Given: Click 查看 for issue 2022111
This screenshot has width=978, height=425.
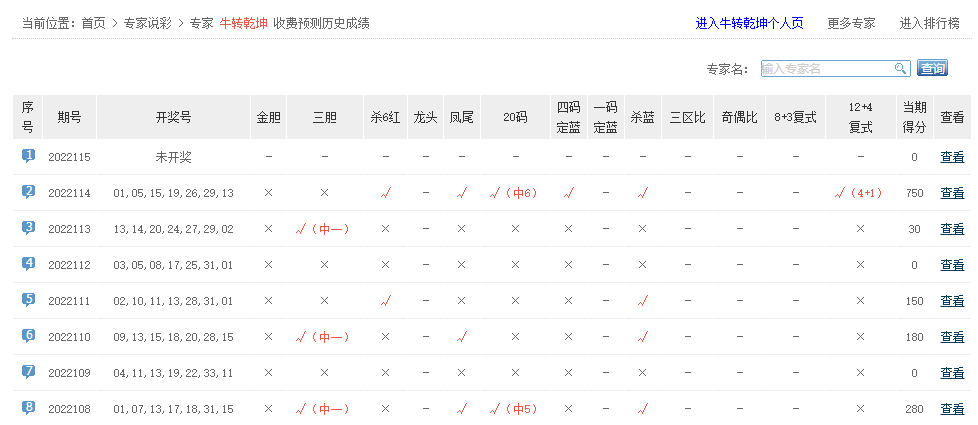Looking at the screenshot, I should pos(952,301).
